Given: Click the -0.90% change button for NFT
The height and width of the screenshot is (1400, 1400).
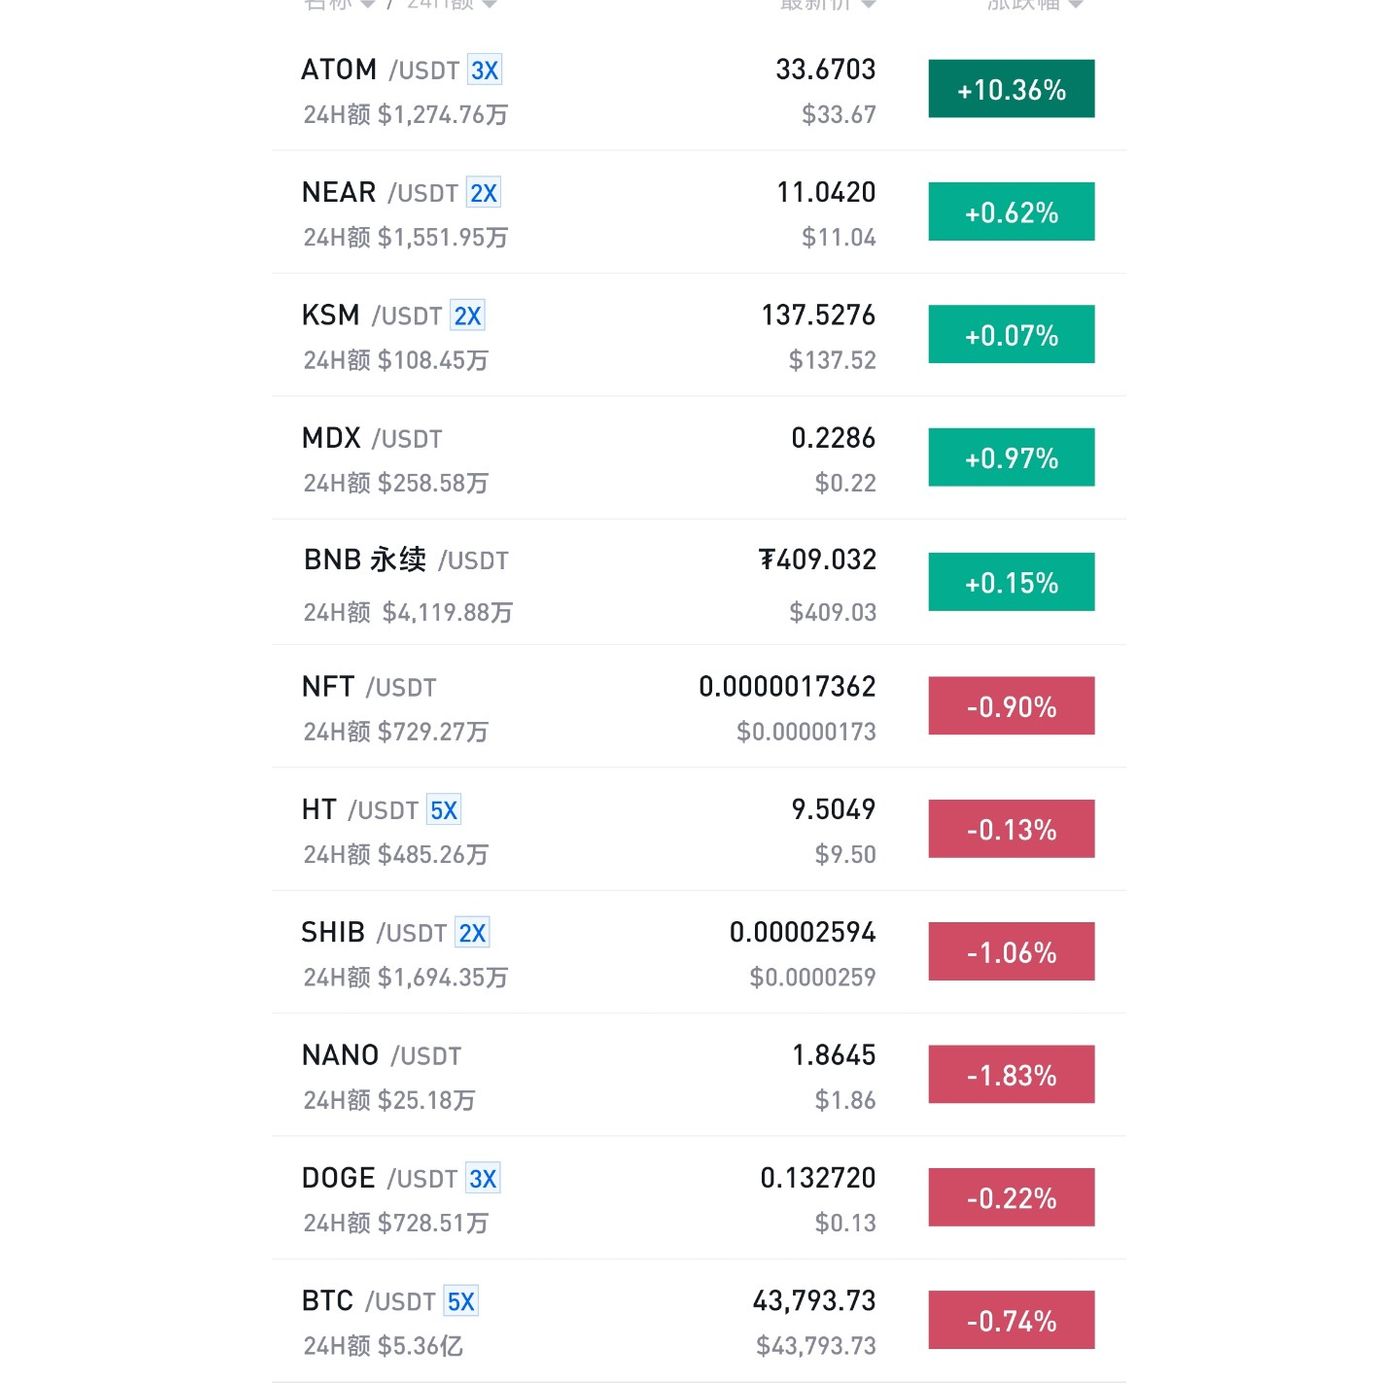Looking at the screenshot, I should (x=1011, y=706).
